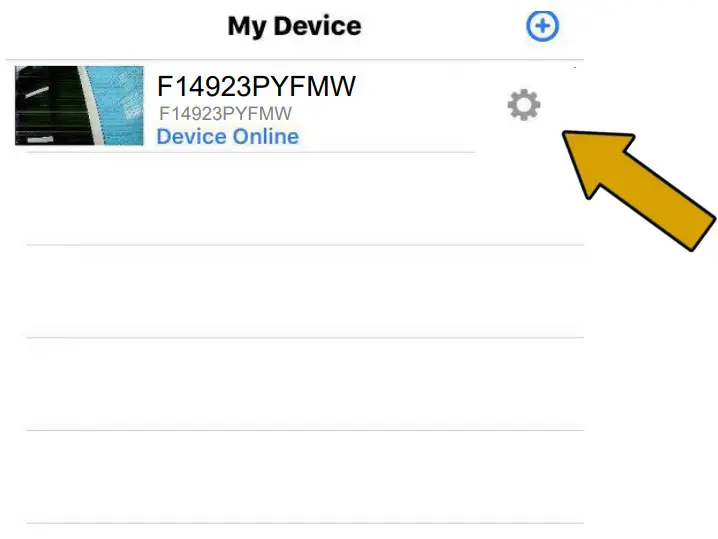Click the empty header area left of title
The image size is (718, 539).
(114, 26)
